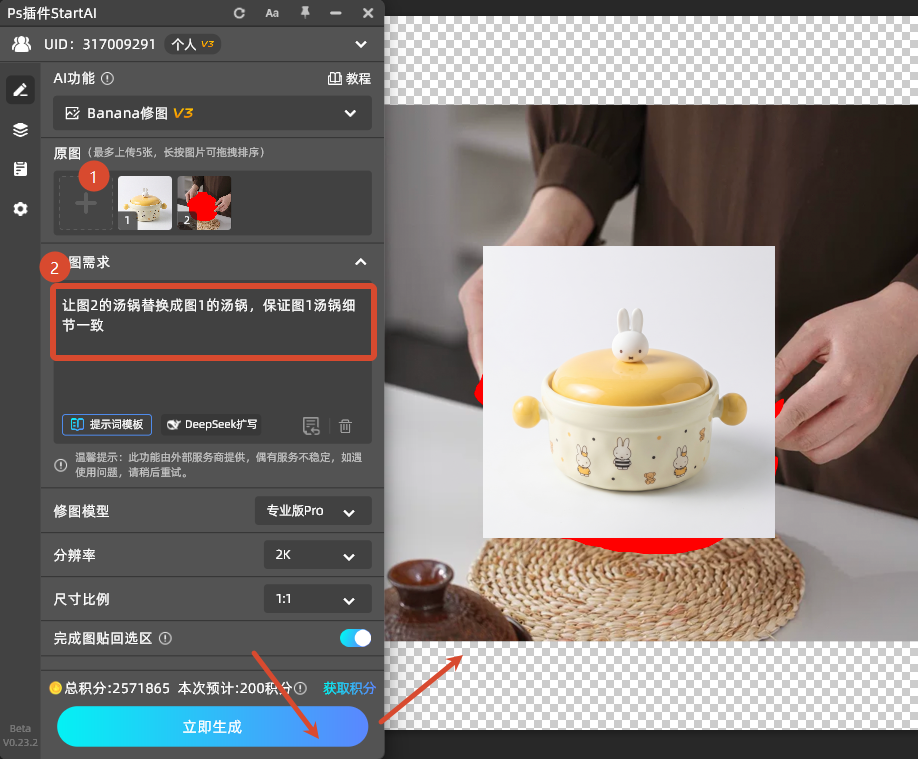The height and width of the screenshot is (759, 918).
Task: Click the trash icon to clear prompt
Action: 344,425
